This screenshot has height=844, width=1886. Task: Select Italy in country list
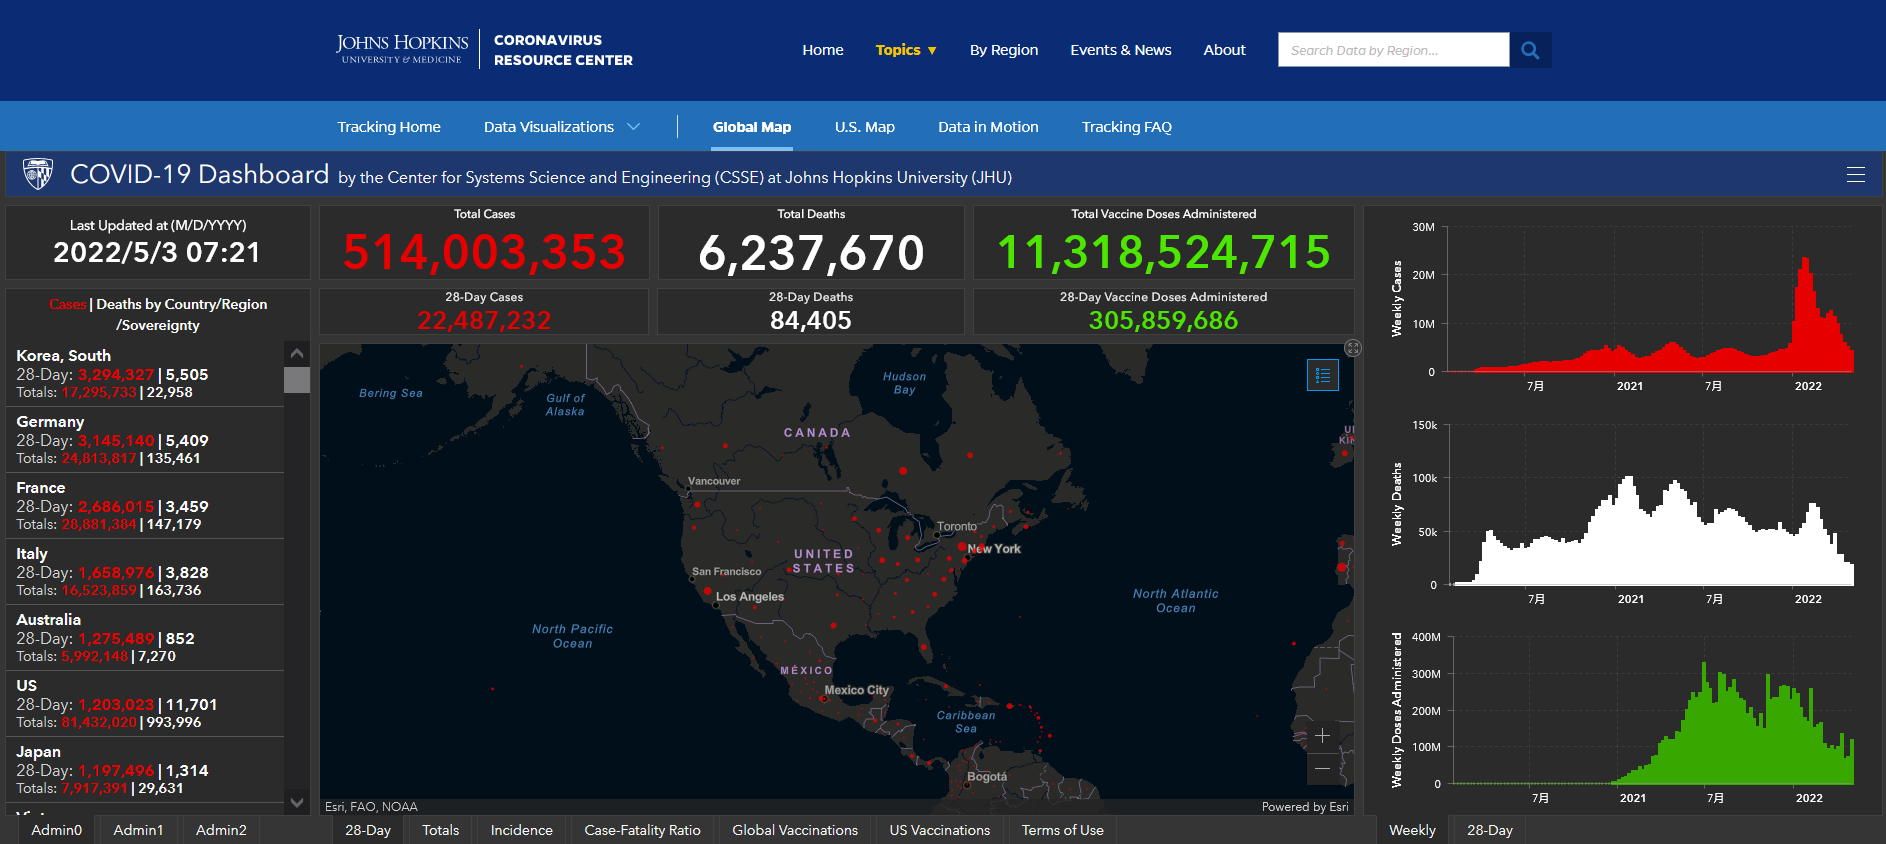pos(145,572)
